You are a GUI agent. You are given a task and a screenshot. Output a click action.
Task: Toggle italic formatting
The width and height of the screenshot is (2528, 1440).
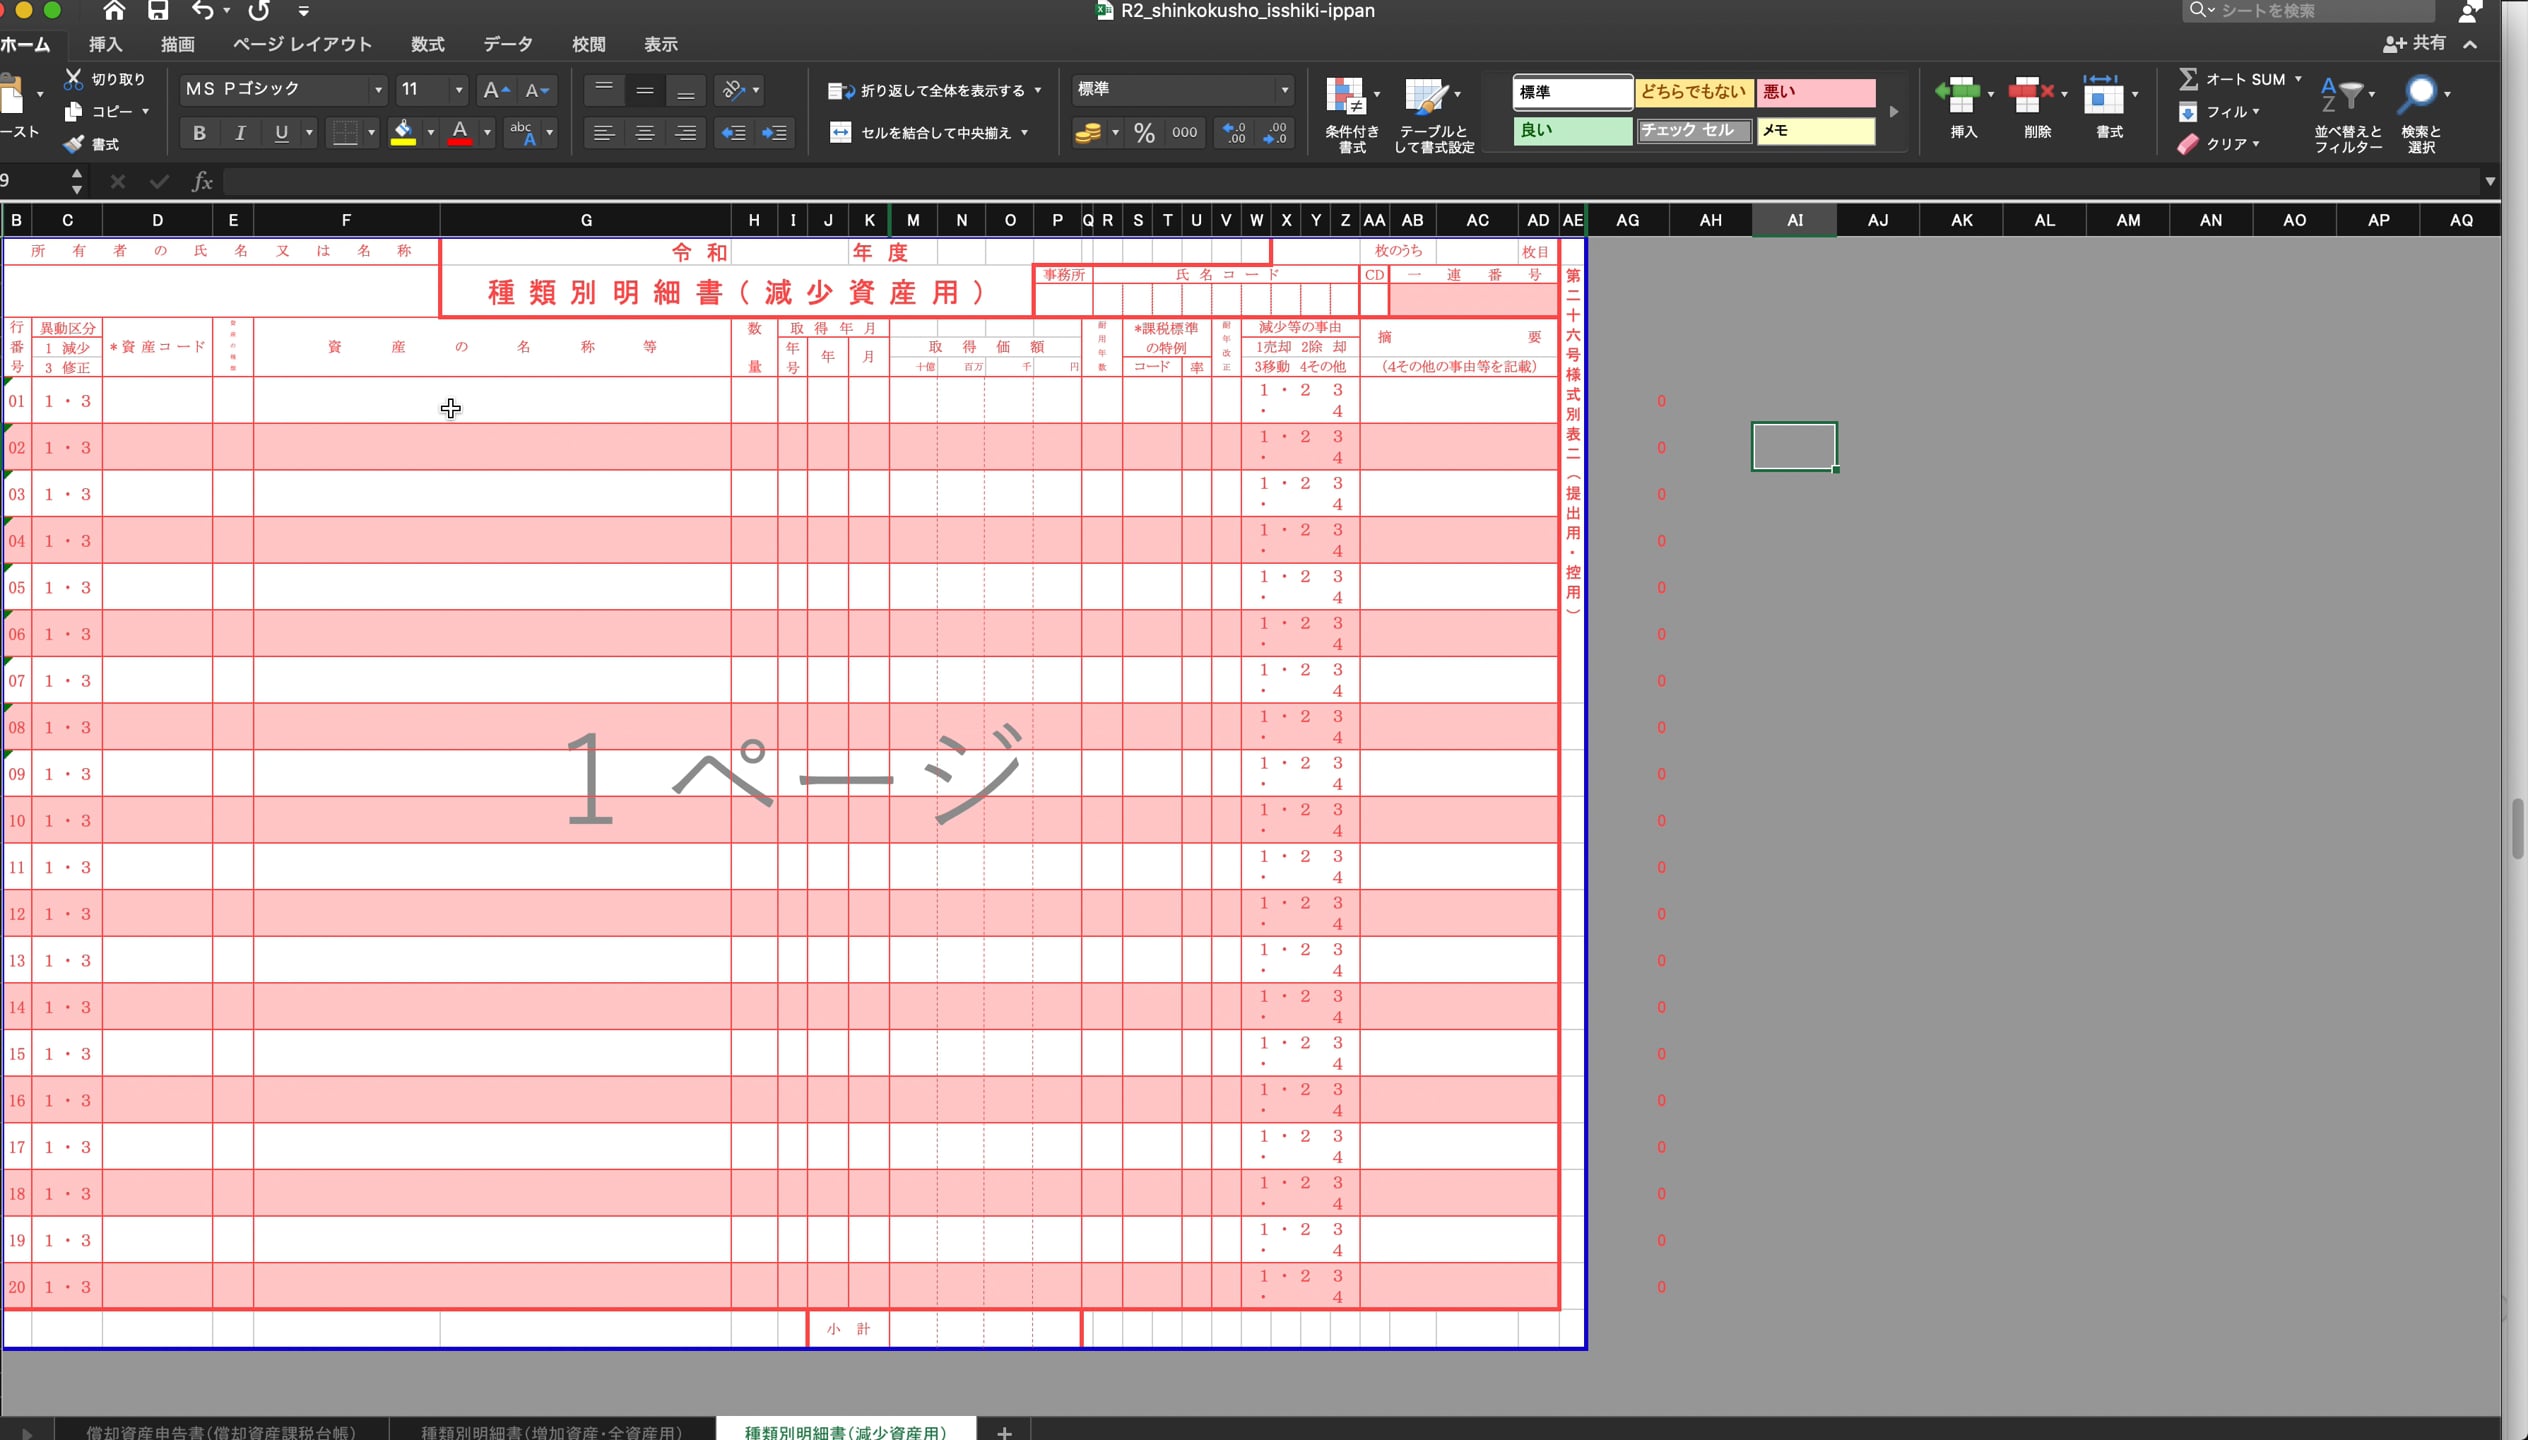(x=240, y=133)
